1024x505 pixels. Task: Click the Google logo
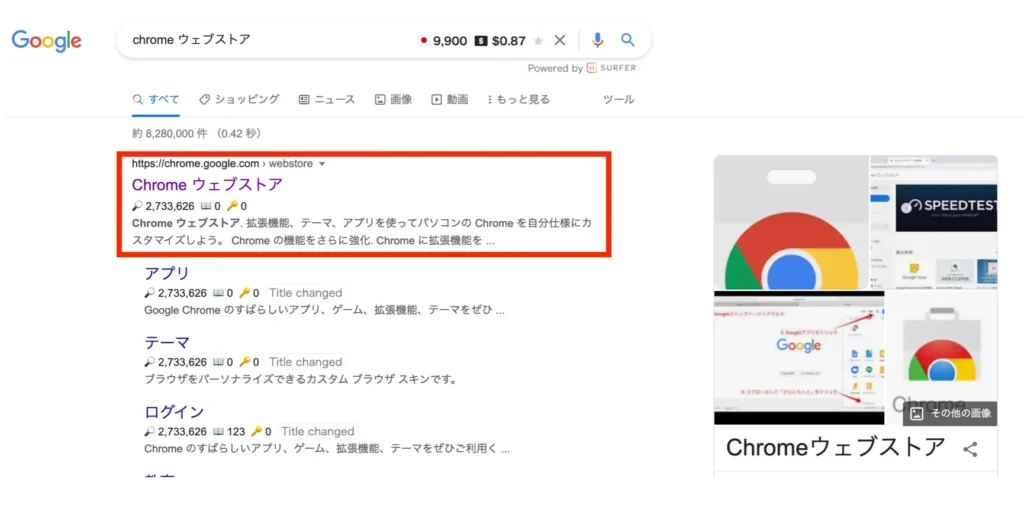pyautogui.click(x=46, y=41)
